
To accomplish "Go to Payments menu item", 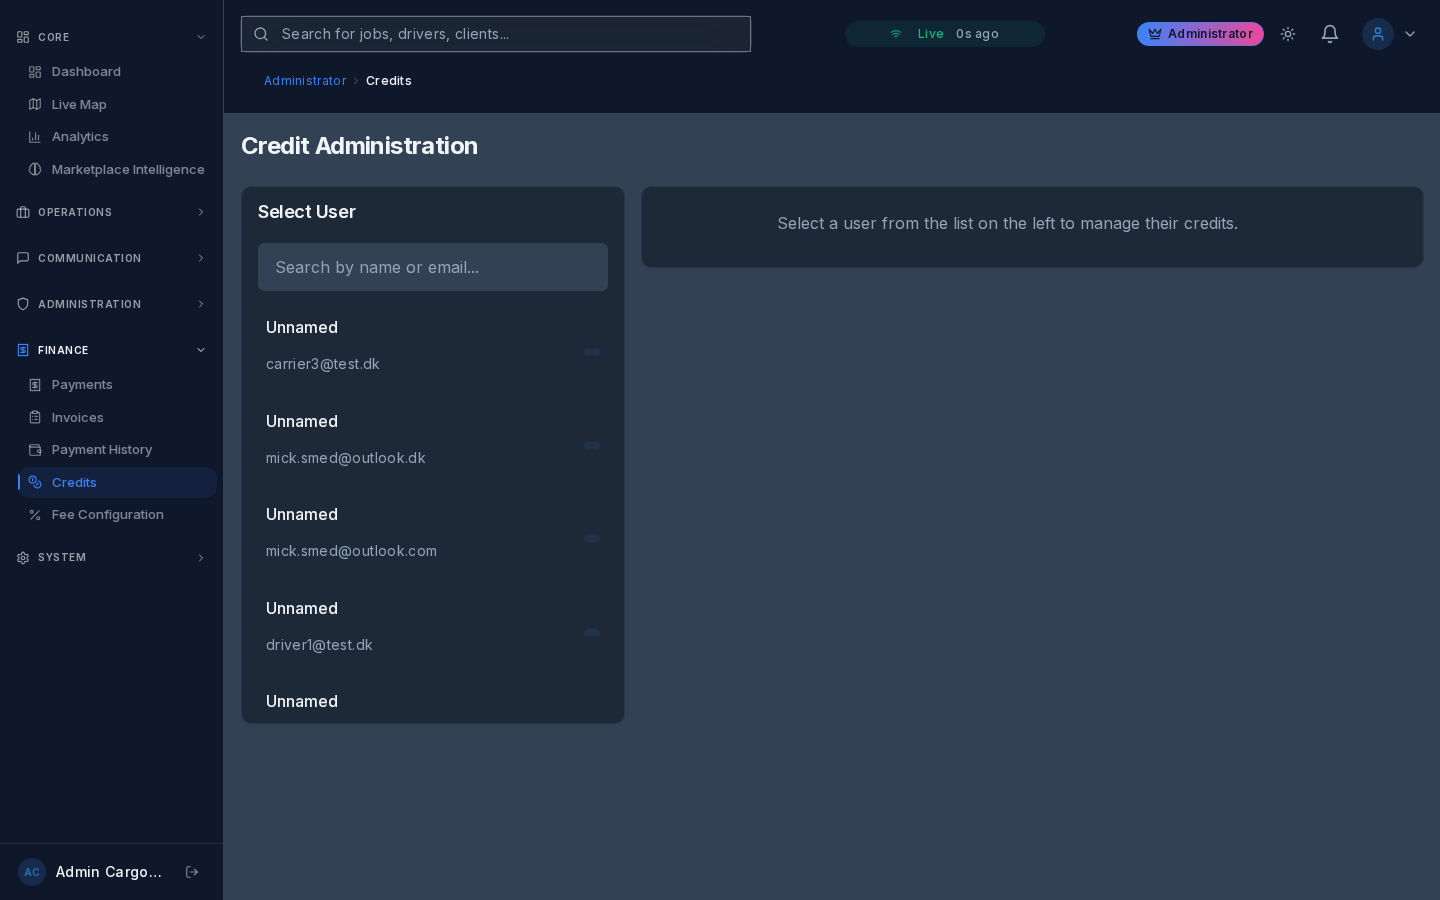I will pos(82,385).
